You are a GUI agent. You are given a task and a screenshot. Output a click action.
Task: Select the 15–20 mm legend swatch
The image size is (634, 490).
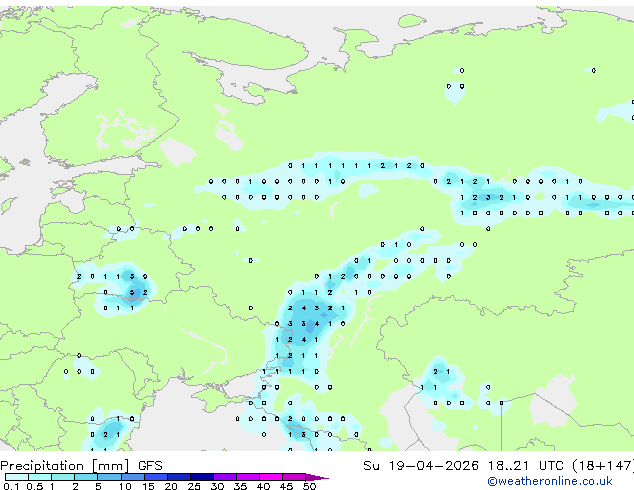pos(156,477)
